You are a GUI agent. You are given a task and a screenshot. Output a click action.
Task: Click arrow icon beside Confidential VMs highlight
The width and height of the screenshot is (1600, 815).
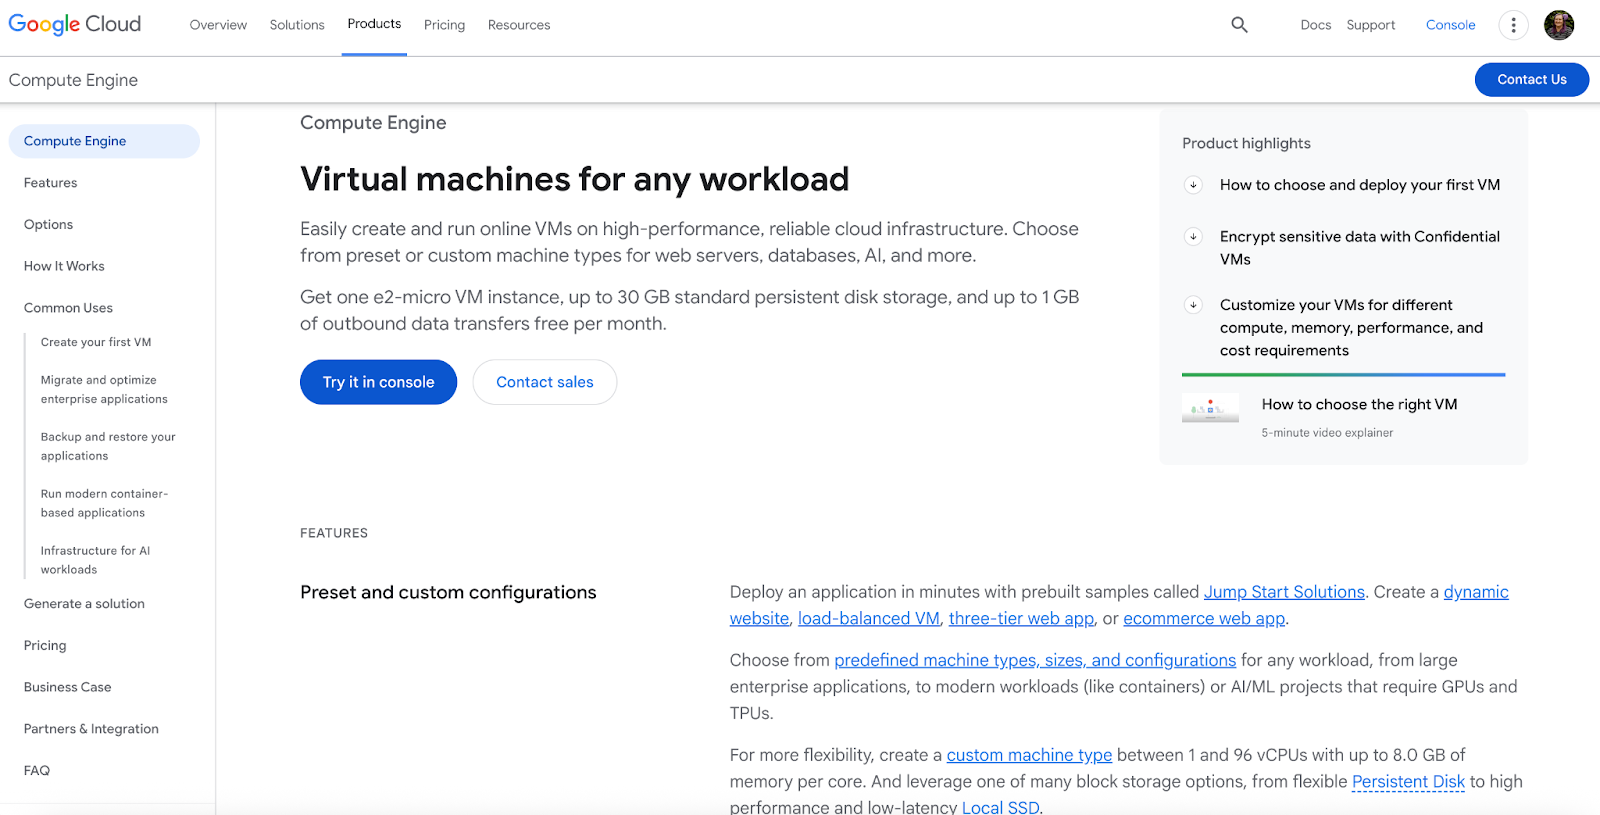click(1193, 237)
